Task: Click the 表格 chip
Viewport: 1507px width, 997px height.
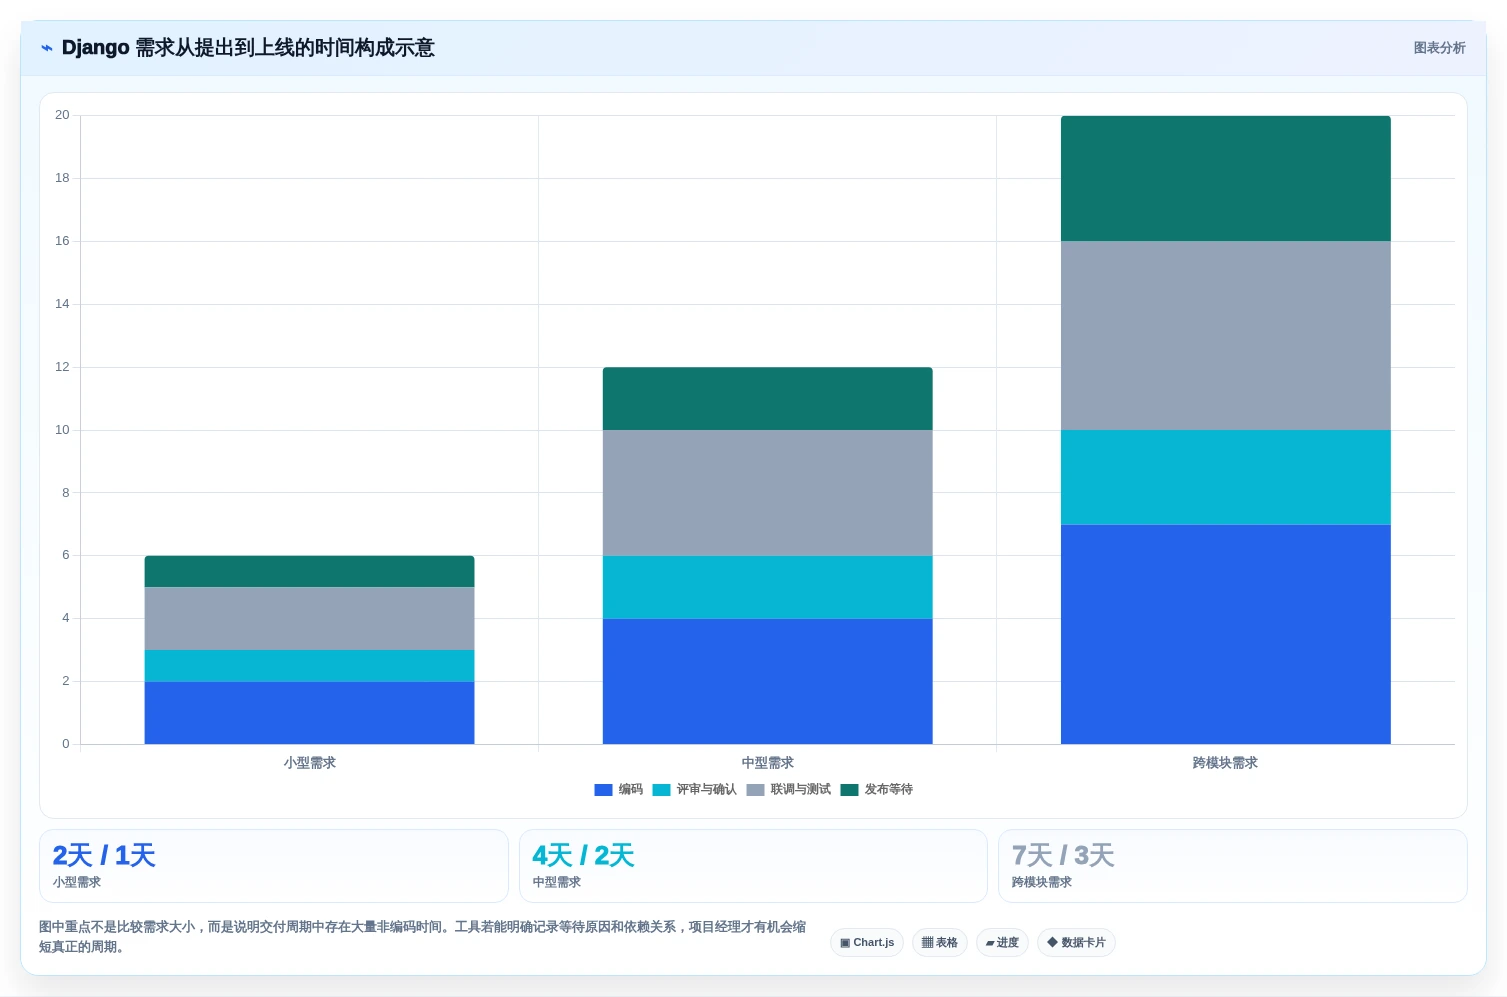Action: click(939, 943)
